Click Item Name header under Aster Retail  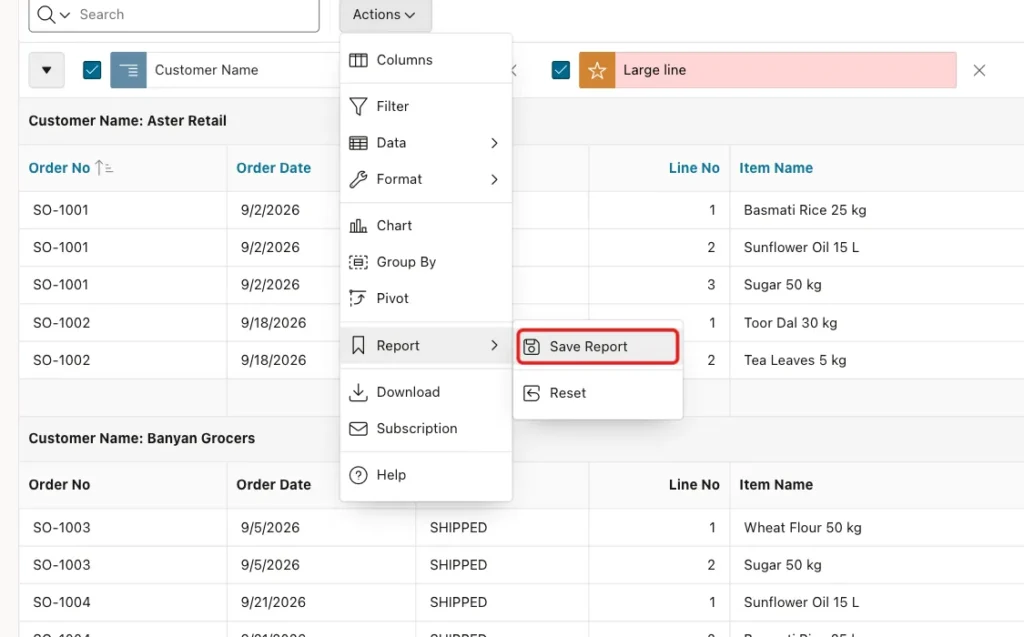point(776,168)
